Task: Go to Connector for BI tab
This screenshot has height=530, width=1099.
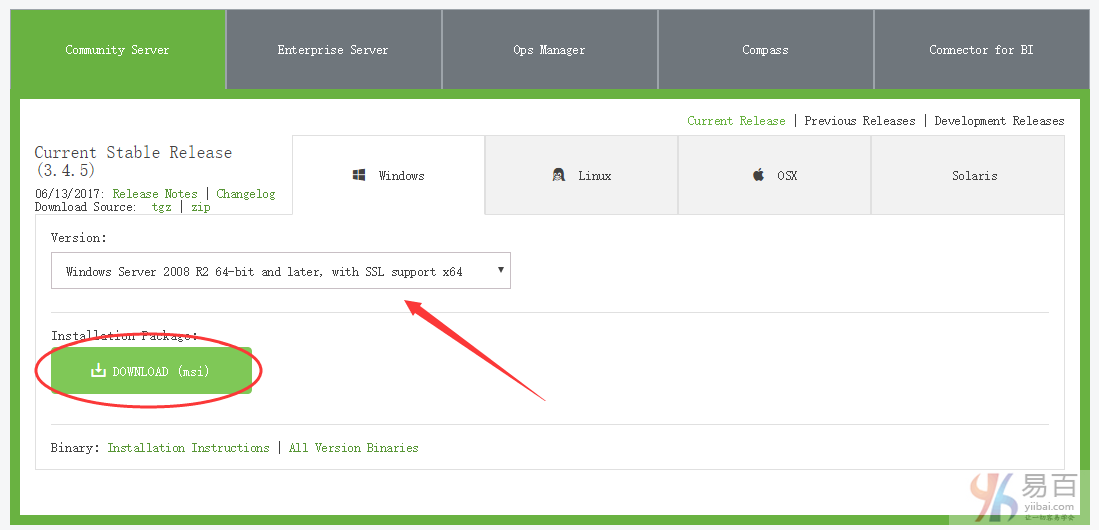Action: click(981, 50)
